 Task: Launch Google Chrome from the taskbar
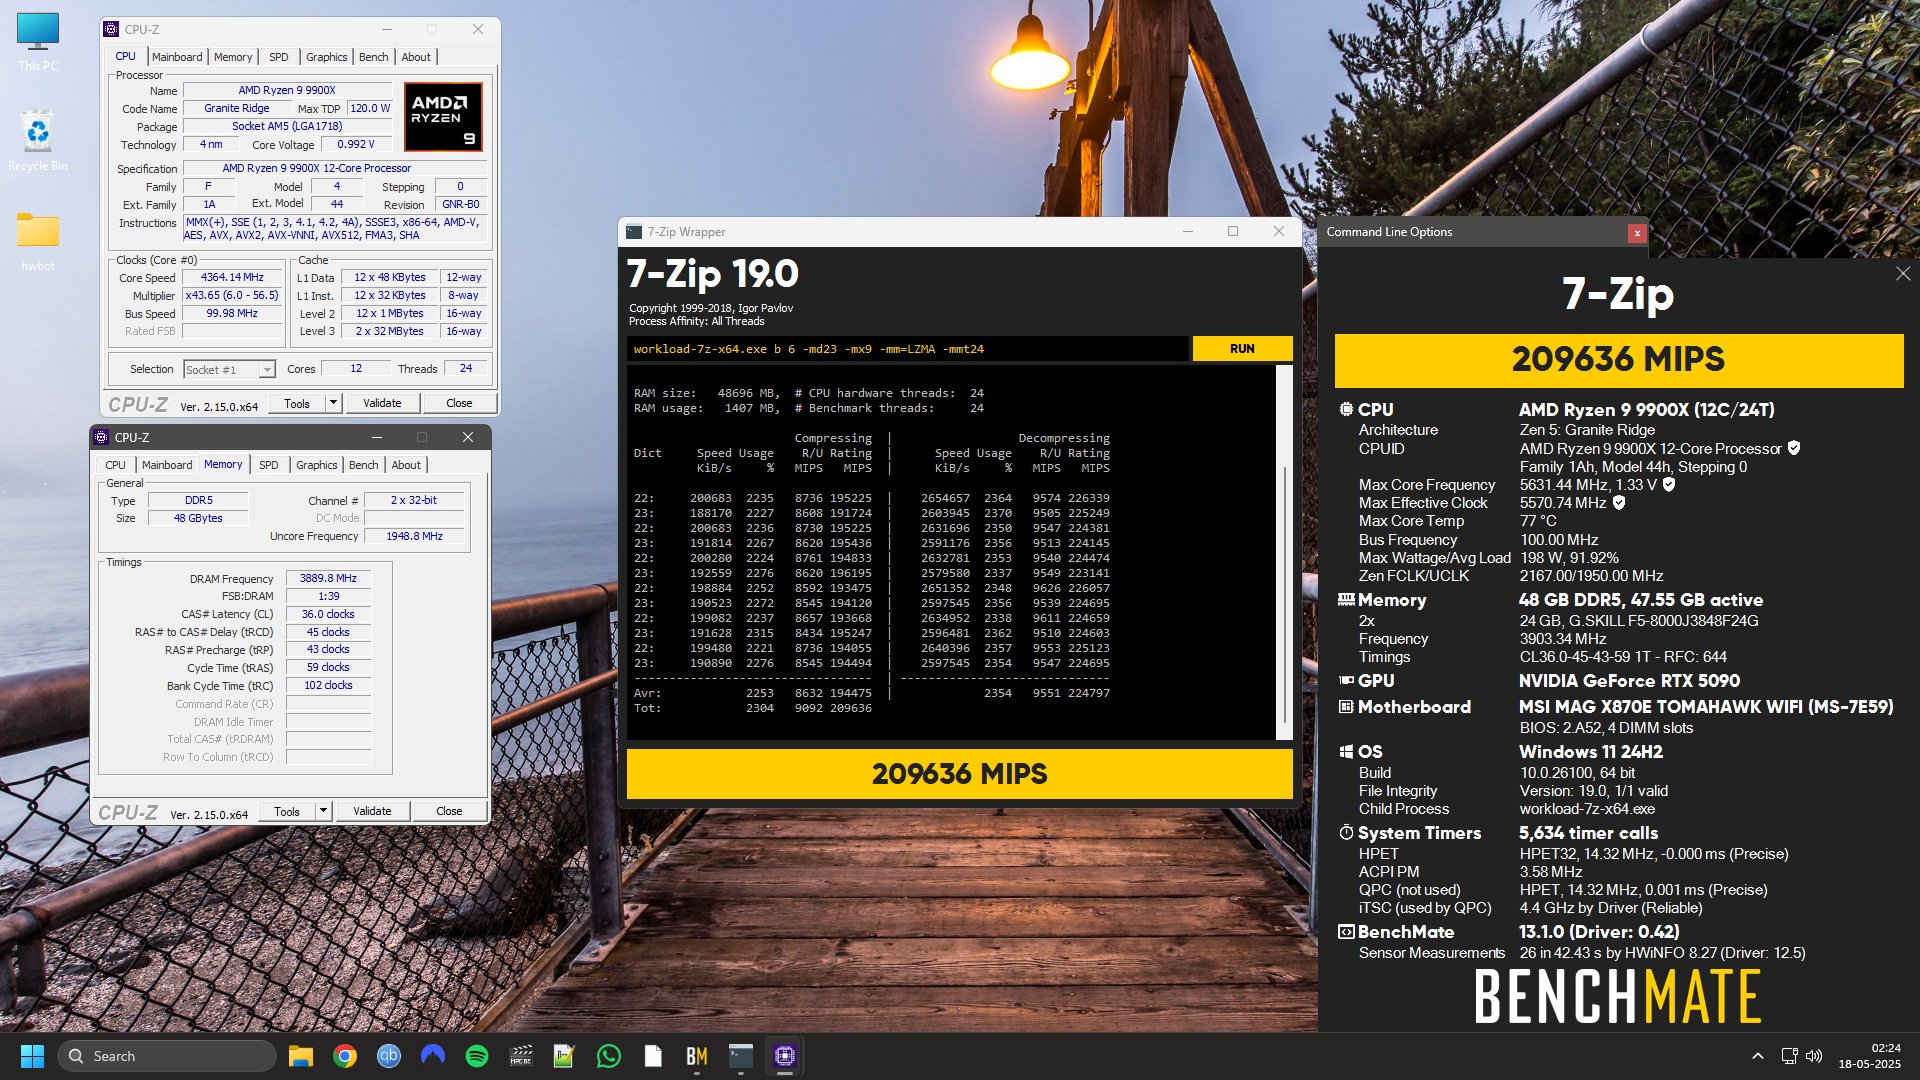click(x=345, y=1056)
